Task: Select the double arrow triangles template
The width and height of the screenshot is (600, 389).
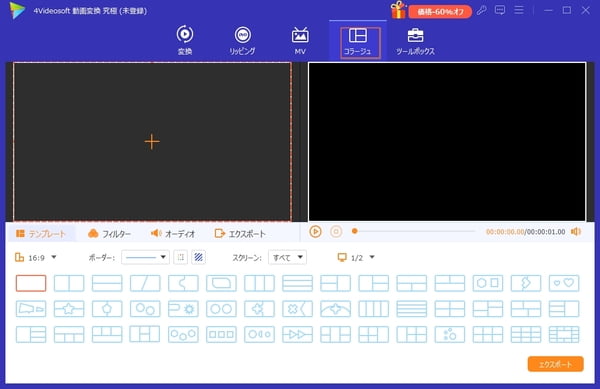Action: (297, 334)
